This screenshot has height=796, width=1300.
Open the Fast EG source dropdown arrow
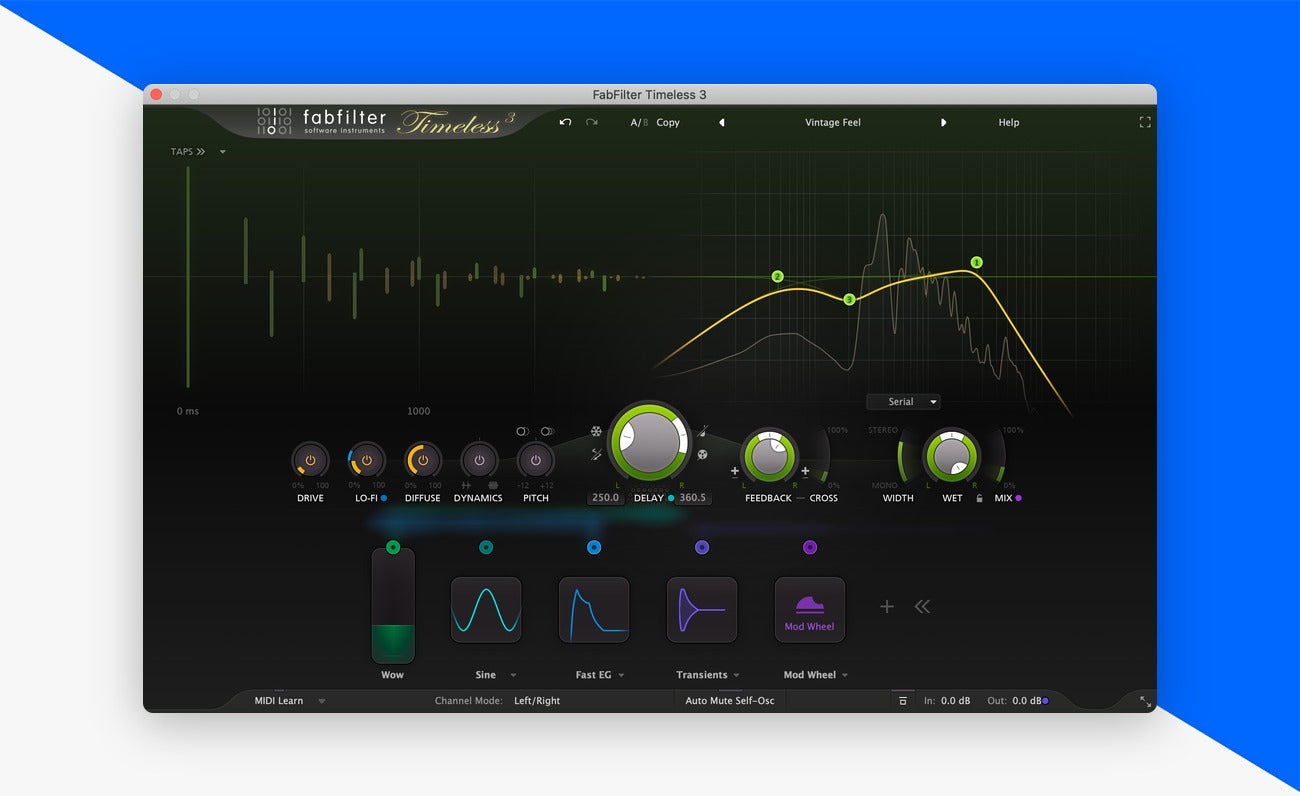tap(621, 675)
